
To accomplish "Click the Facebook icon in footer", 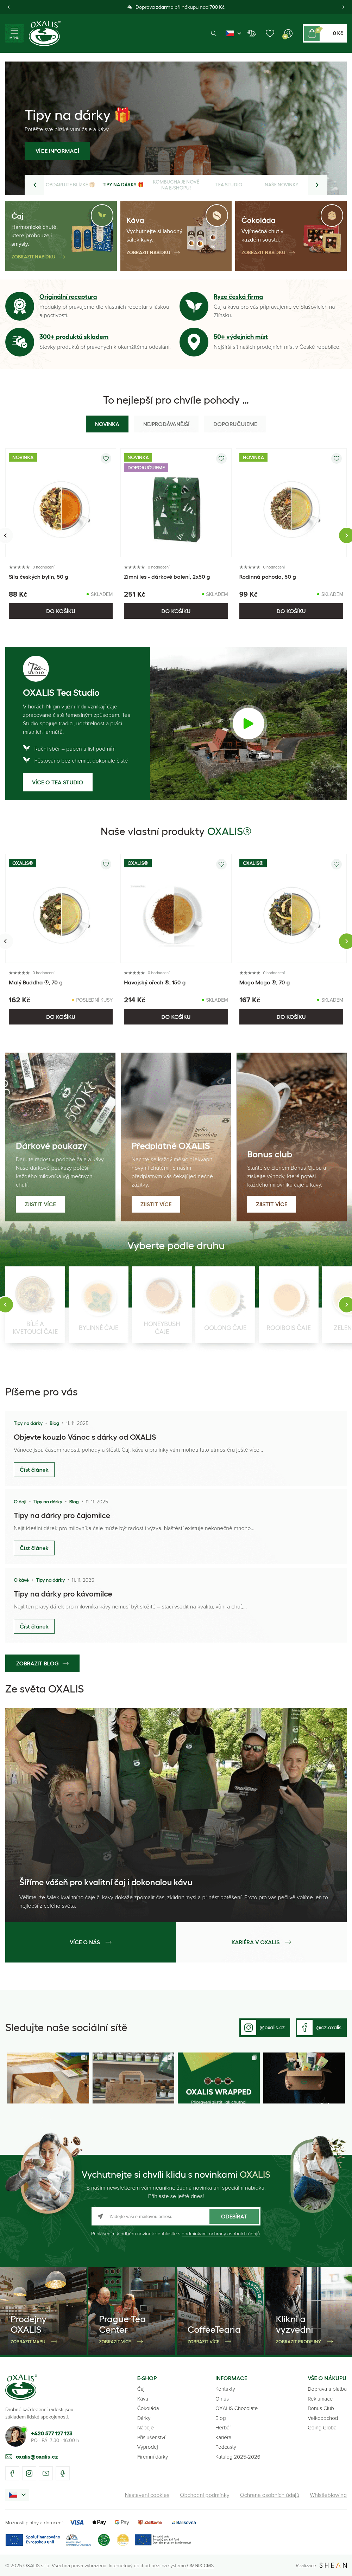I will coord(12,2473).
